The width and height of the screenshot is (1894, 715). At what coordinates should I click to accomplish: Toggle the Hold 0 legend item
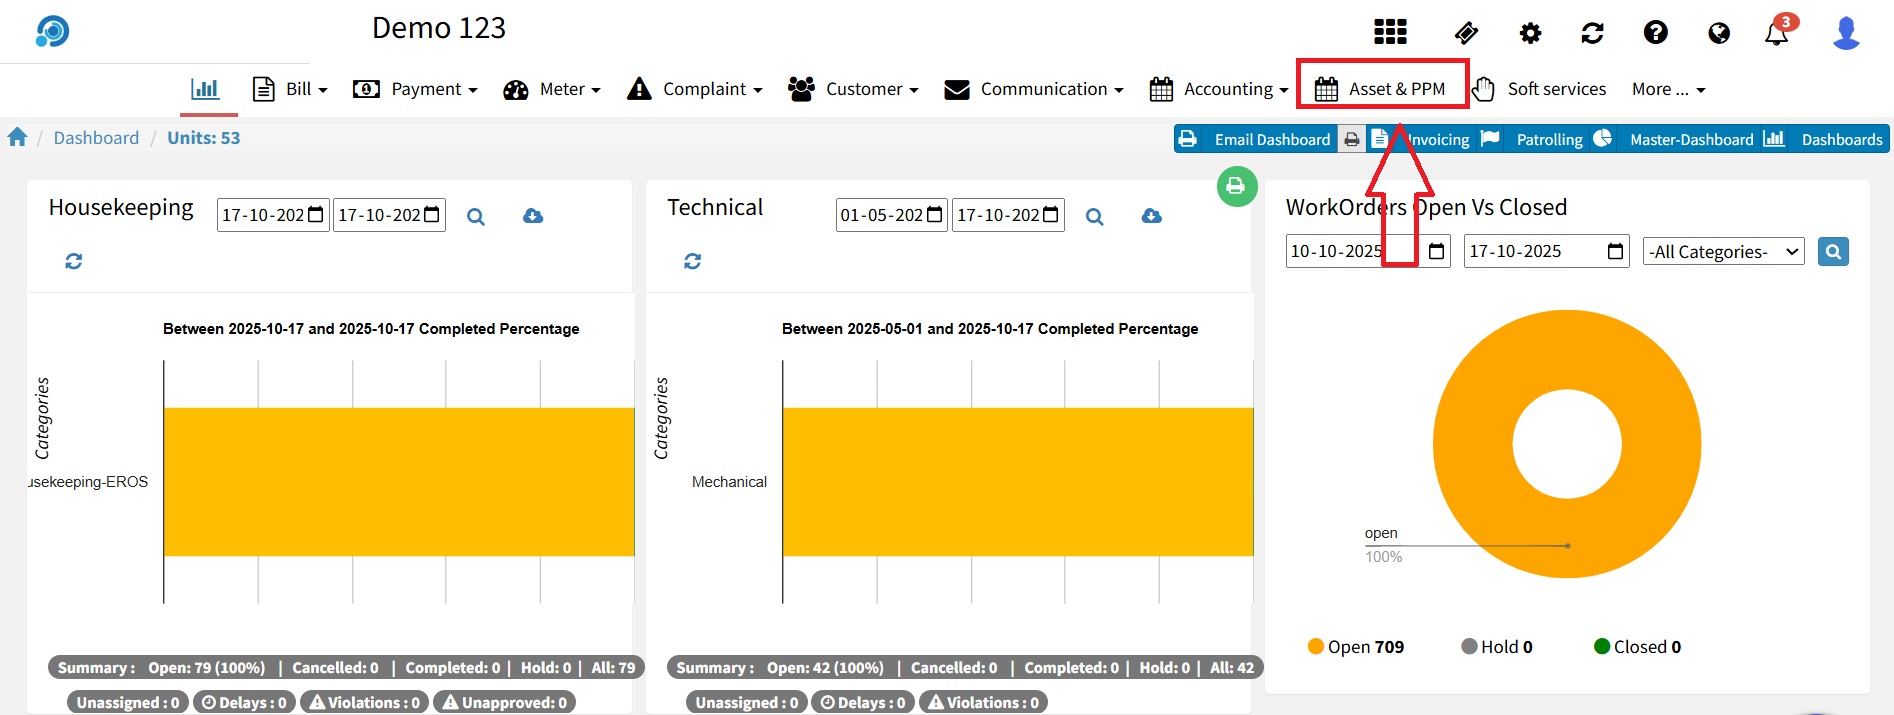click(x=1496, y=647)
